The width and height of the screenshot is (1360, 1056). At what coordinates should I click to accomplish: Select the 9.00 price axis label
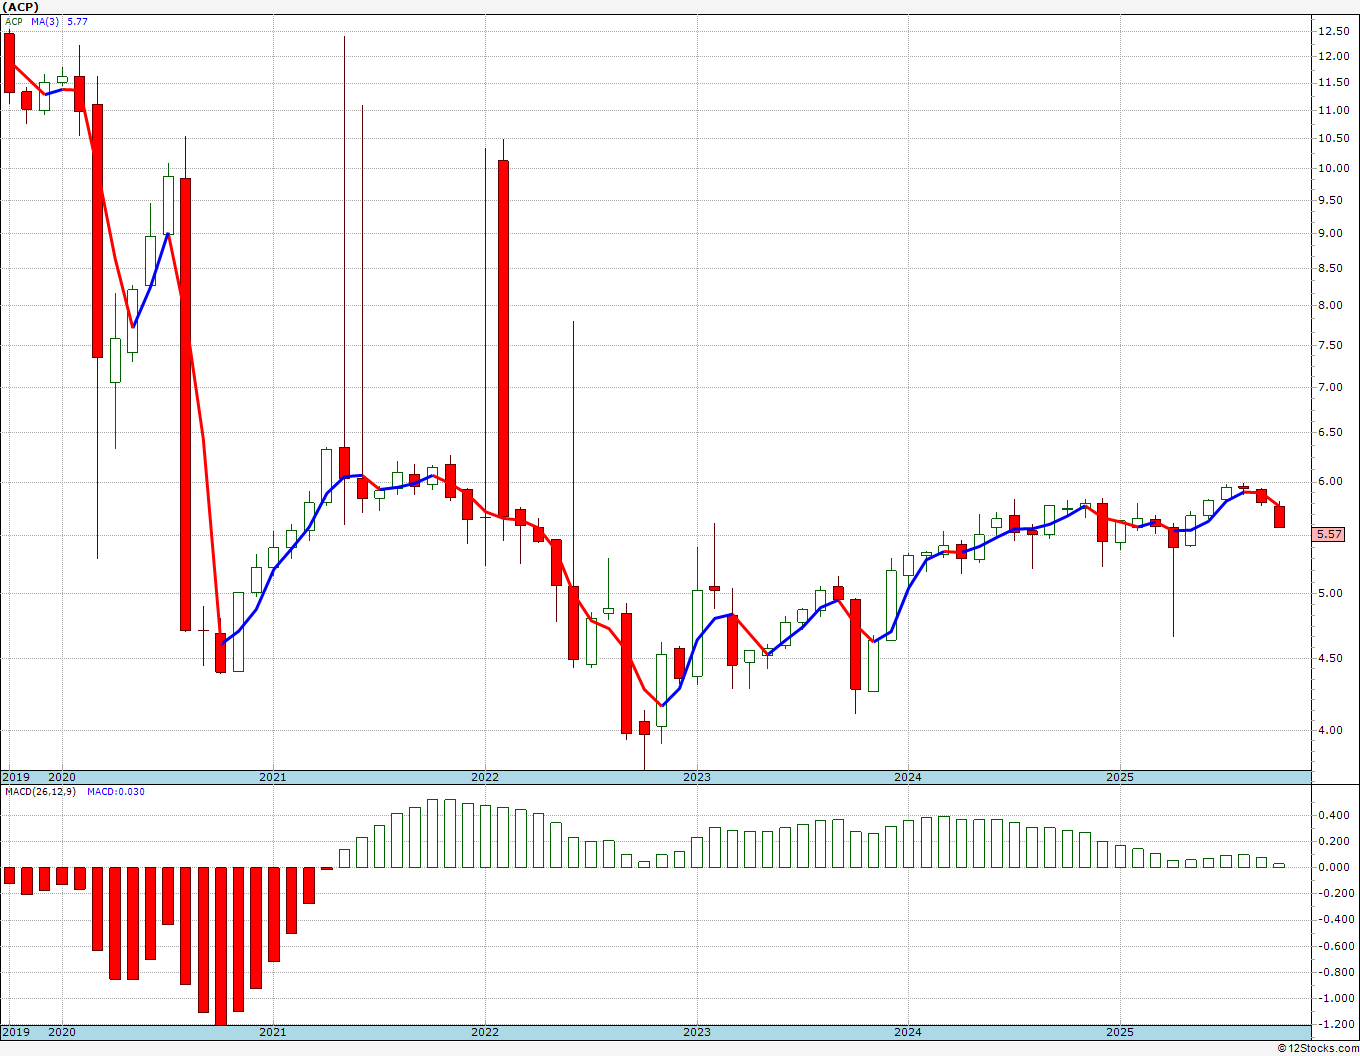(x=1331, y=233)
